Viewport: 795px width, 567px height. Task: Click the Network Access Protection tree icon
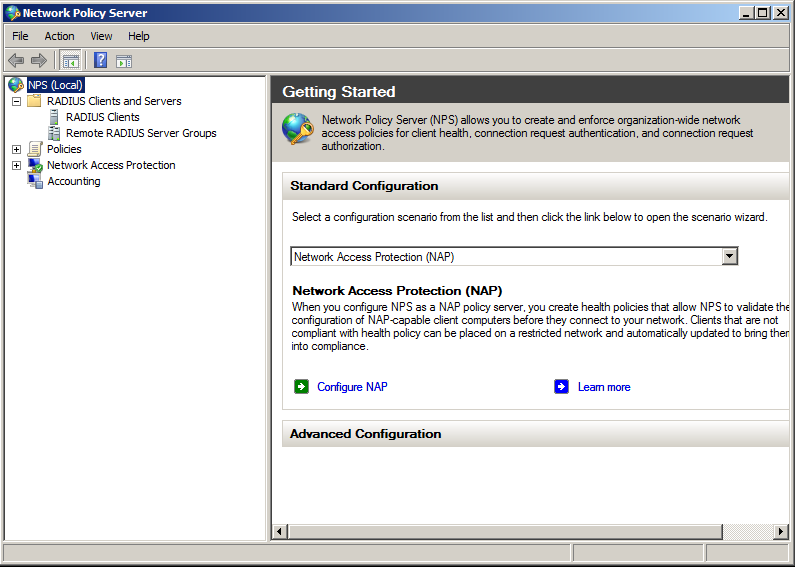[x=35, y=165]
